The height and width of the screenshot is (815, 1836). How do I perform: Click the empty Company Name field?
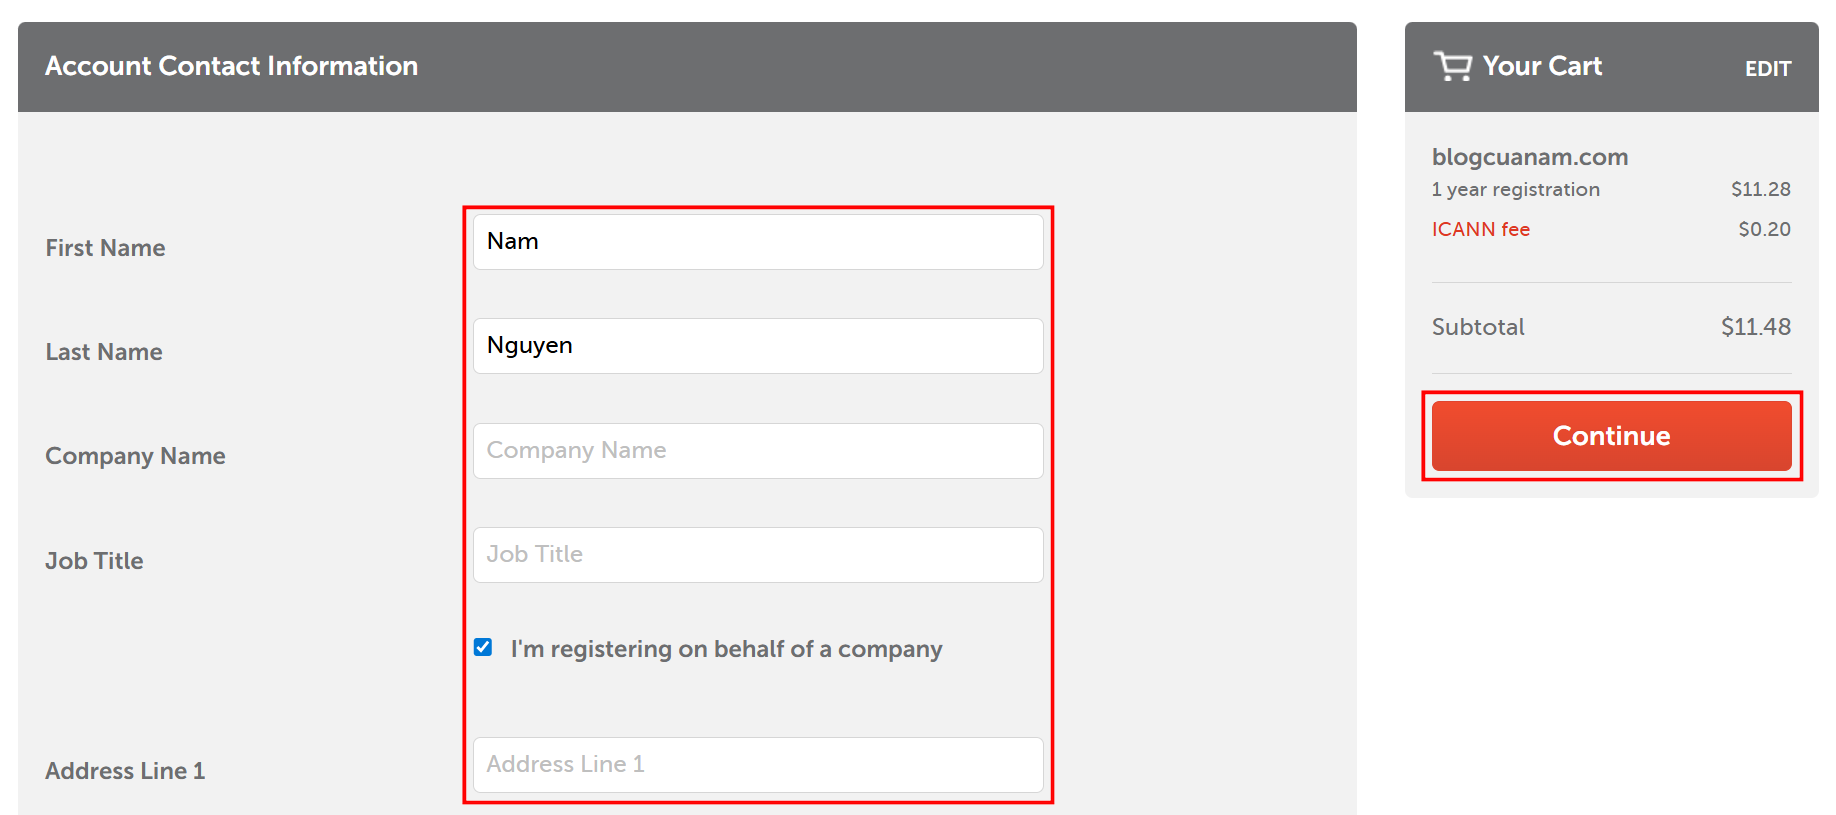point(757,451)
